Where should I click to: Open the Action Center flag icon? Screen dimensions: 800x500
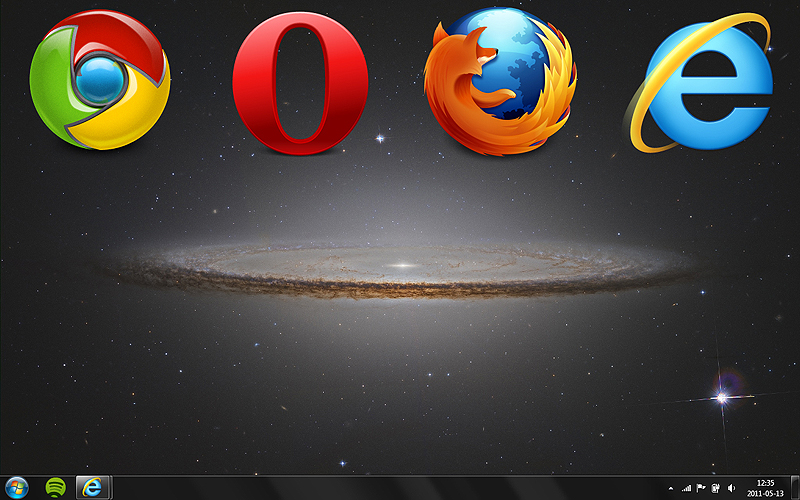(x=701, y=489)
